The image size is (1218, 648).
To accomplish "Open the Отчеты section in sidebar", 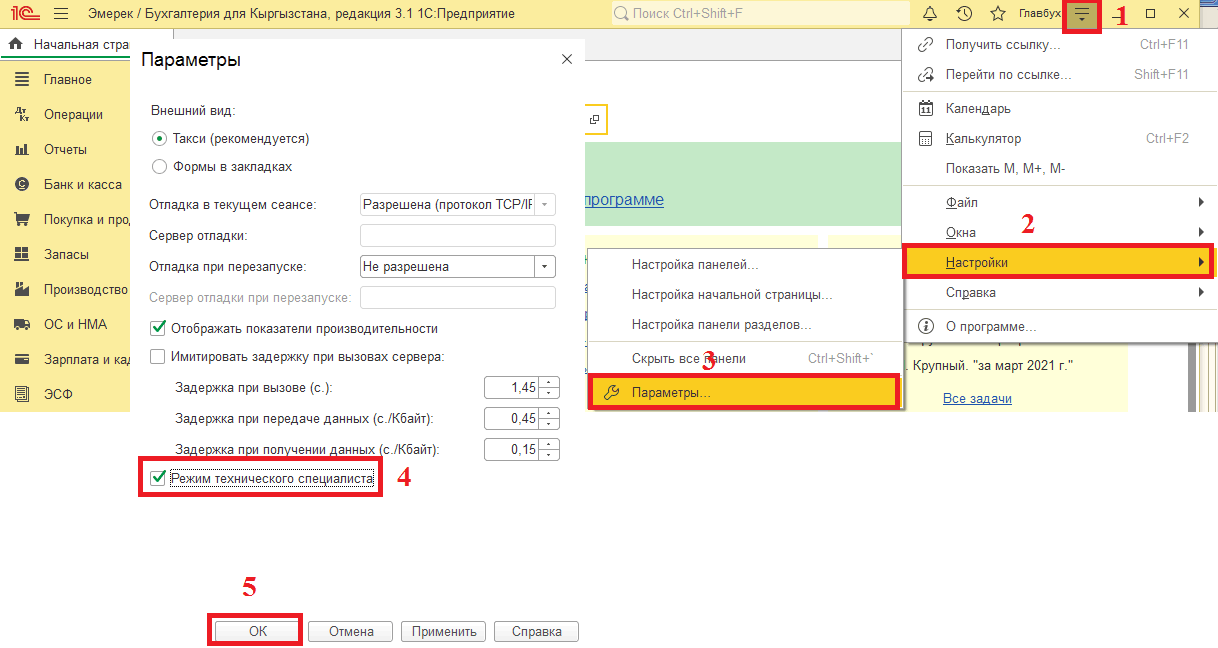I will pyautogui.click(x=65, y=150).
